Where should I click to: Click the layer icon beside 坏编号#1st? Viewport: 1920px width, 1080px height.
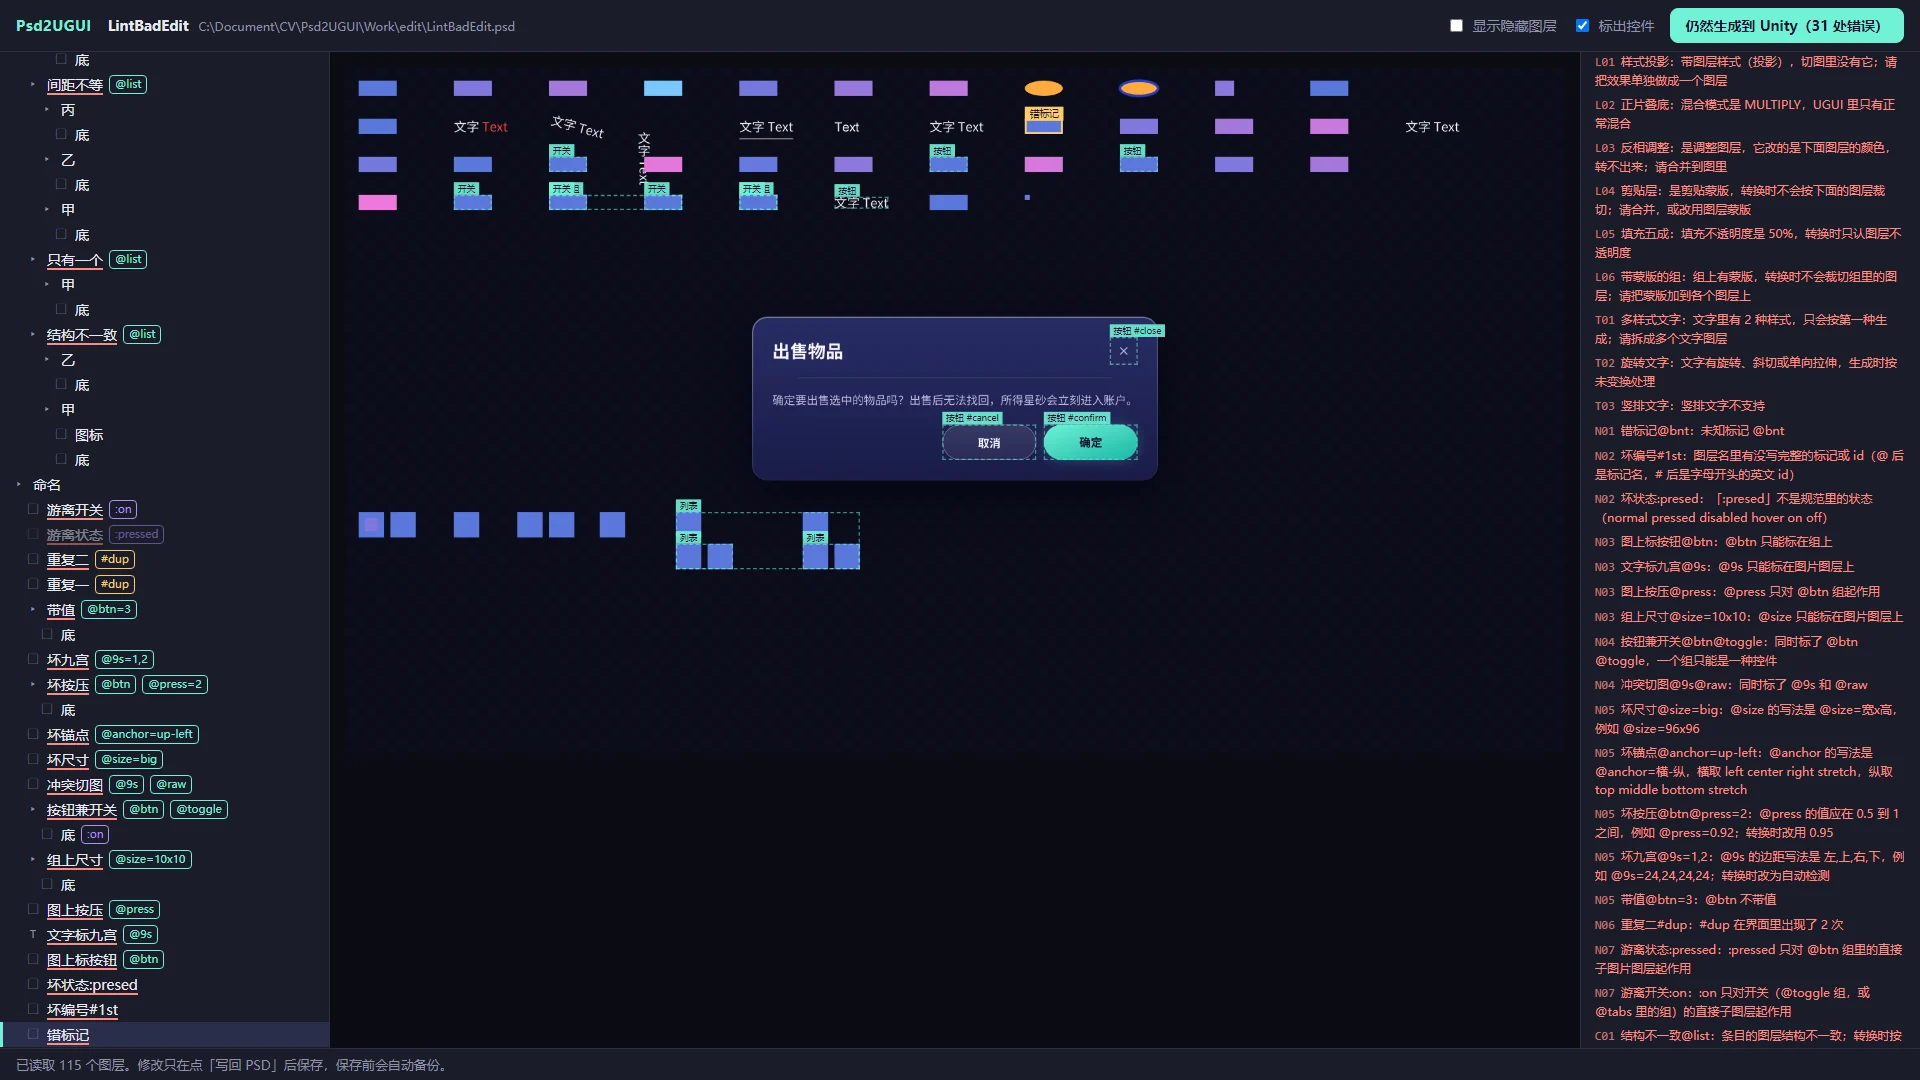(x=33, y=1009)
